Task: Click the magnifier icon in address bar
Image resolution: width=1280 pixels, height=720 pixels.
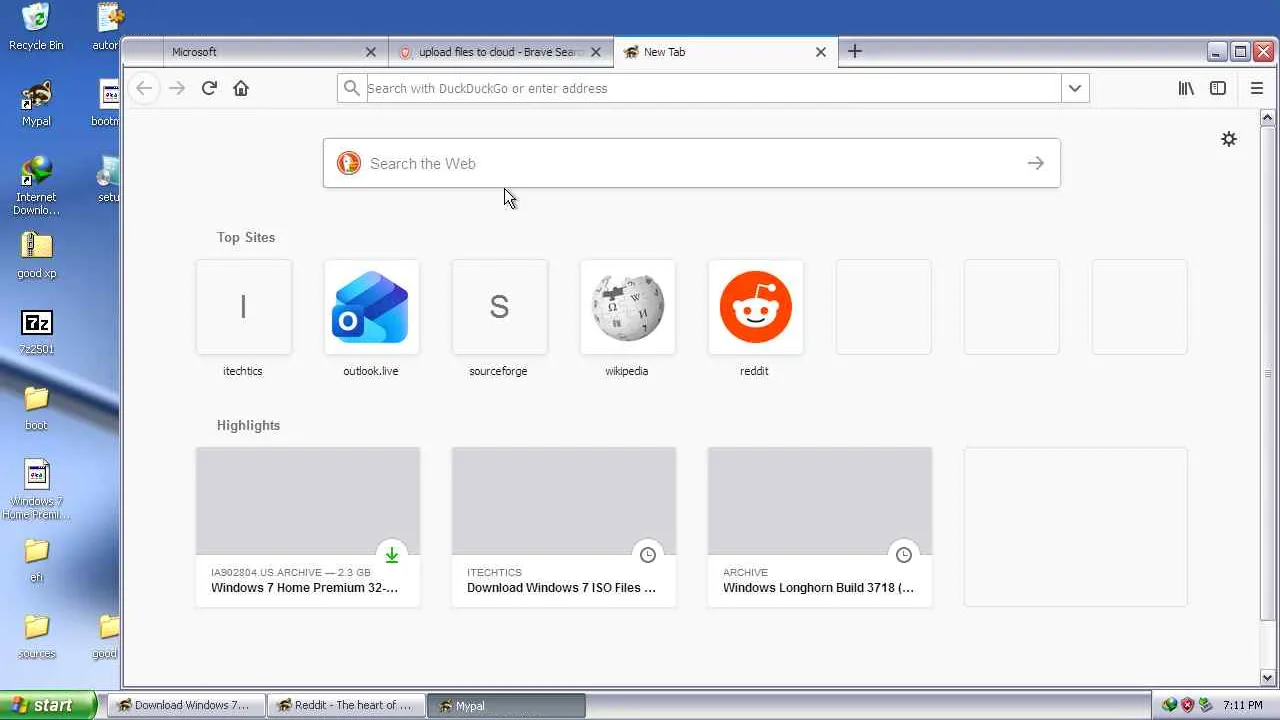Action: [352, 88]
